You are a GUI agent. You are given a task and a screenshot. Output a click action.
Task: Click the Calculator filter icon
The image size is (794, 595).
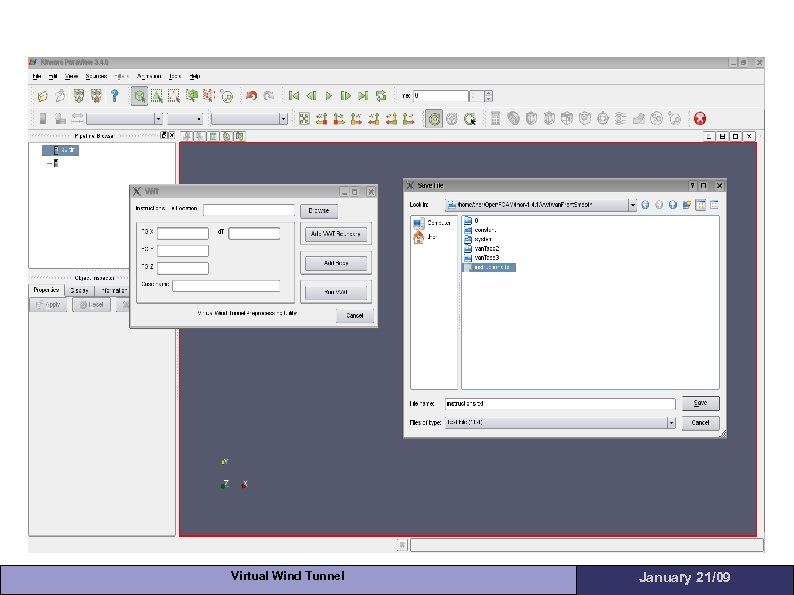click(x=496, y=119)
